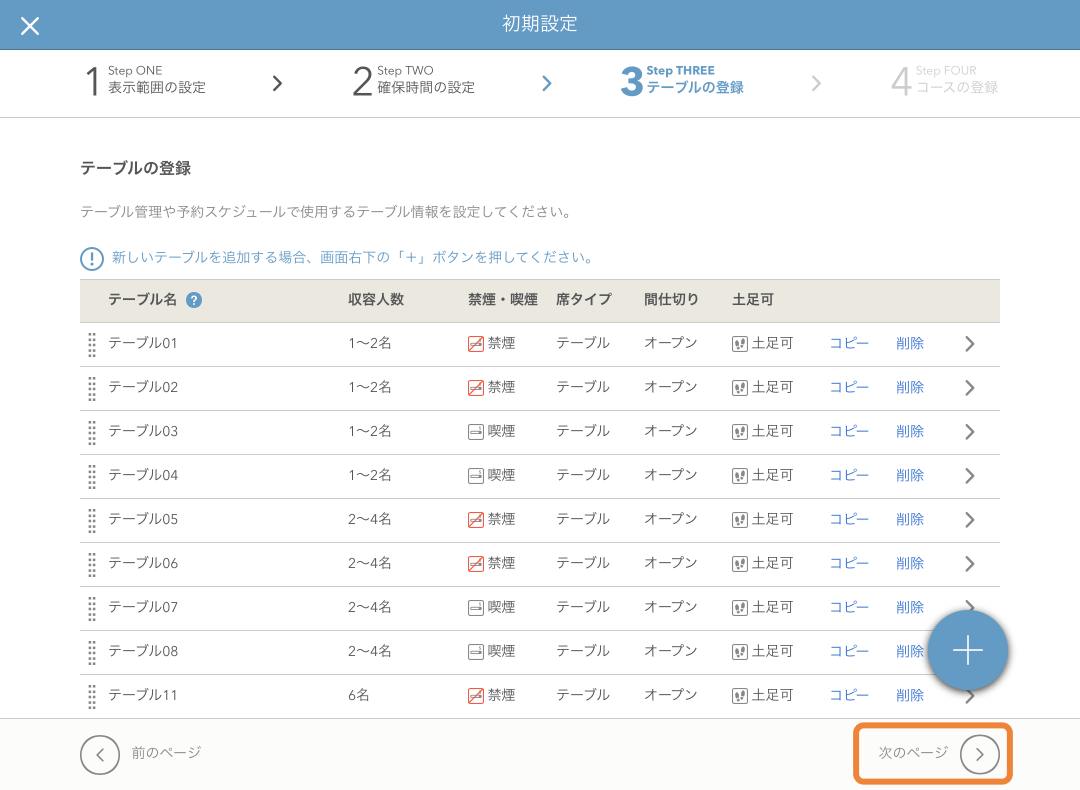Click the info icon next to the blue notice

92,259
